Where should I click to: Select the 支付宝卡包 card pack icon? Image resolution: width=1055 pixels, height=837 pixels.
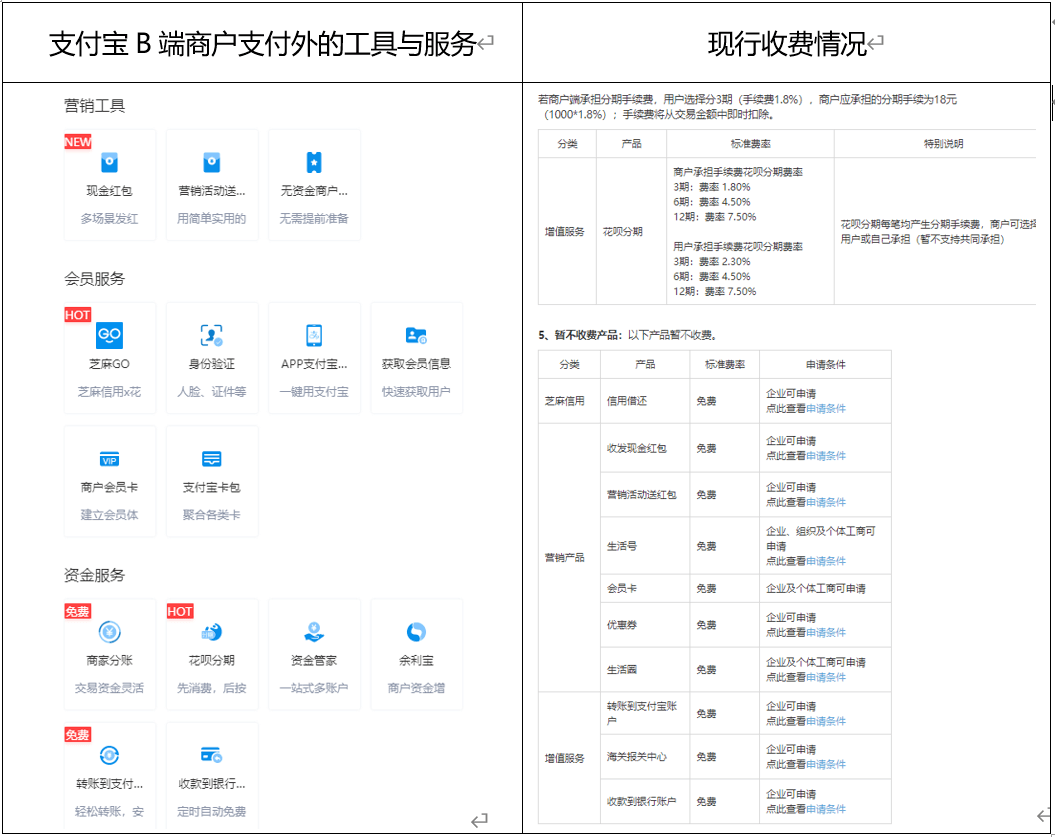(211, 459)
